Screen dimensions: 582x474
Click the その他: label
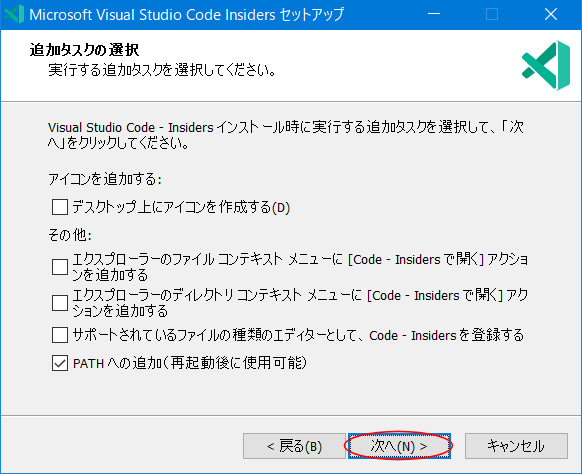(70, 235)
